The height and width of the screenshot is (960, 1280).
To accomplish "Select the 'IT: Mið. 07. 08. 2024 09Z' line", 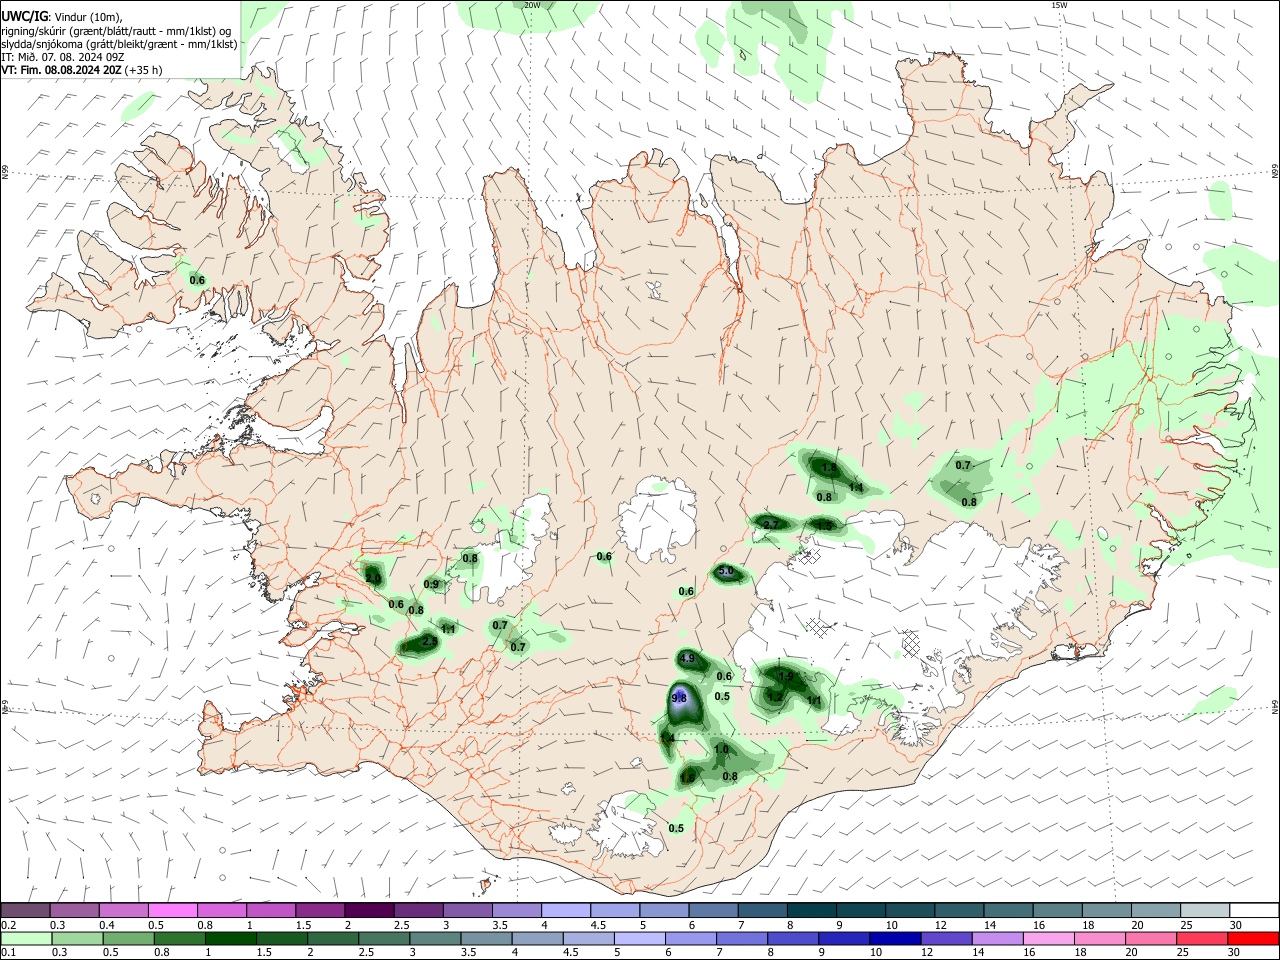I will click(61, 57).
